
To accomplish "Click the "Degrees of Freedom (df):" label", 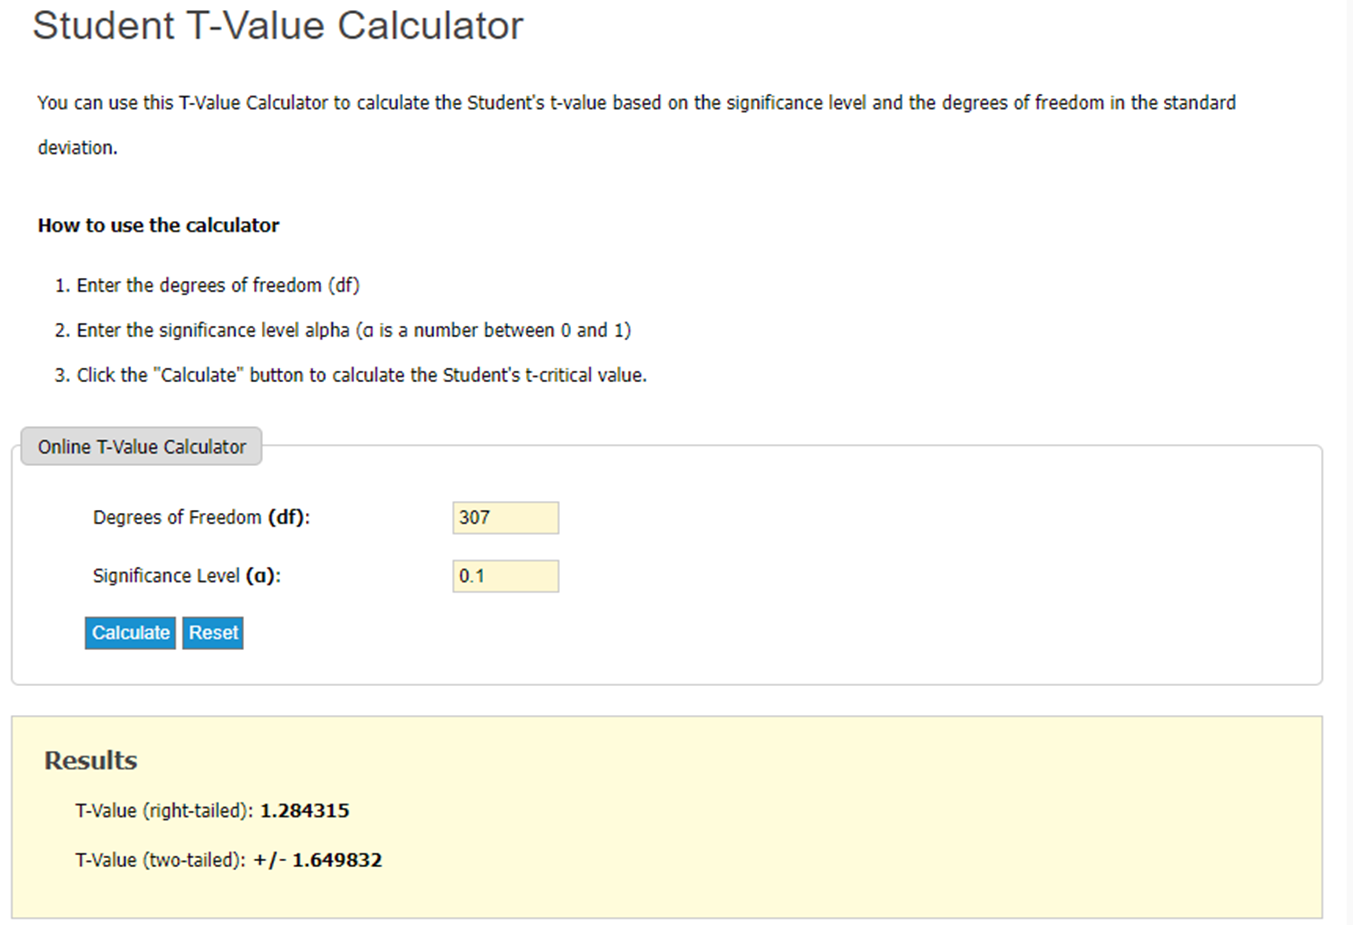I will coord(202,518).
